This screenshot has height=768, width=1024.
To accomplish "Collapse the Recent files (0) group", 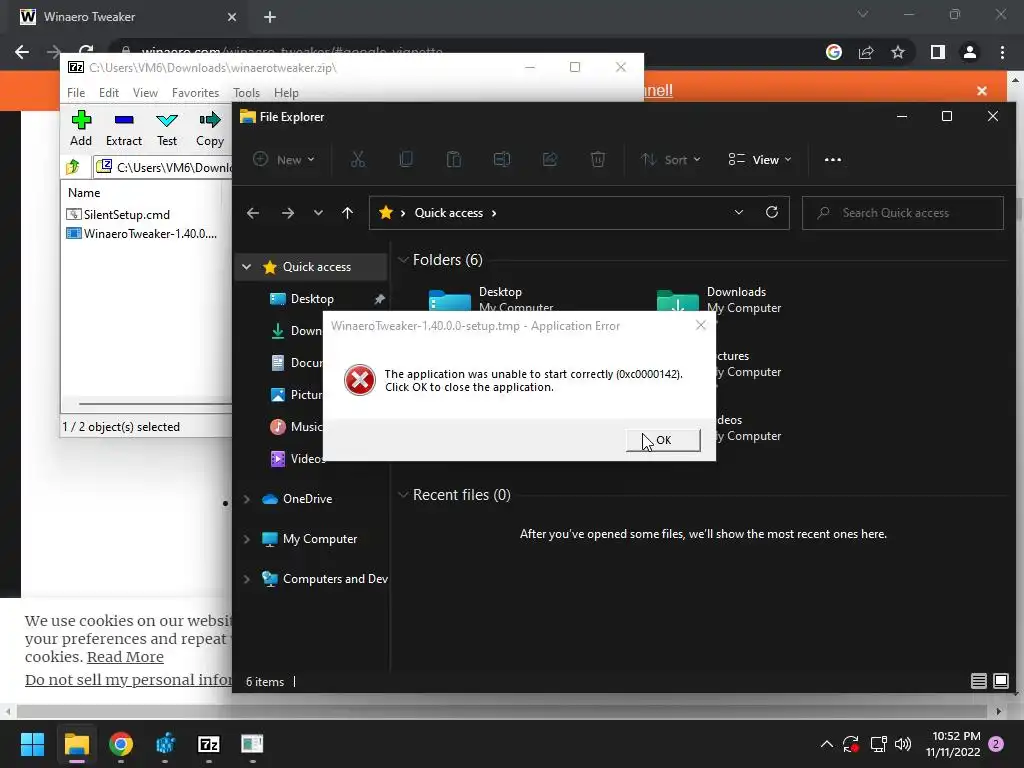I will tap(403, 495).
